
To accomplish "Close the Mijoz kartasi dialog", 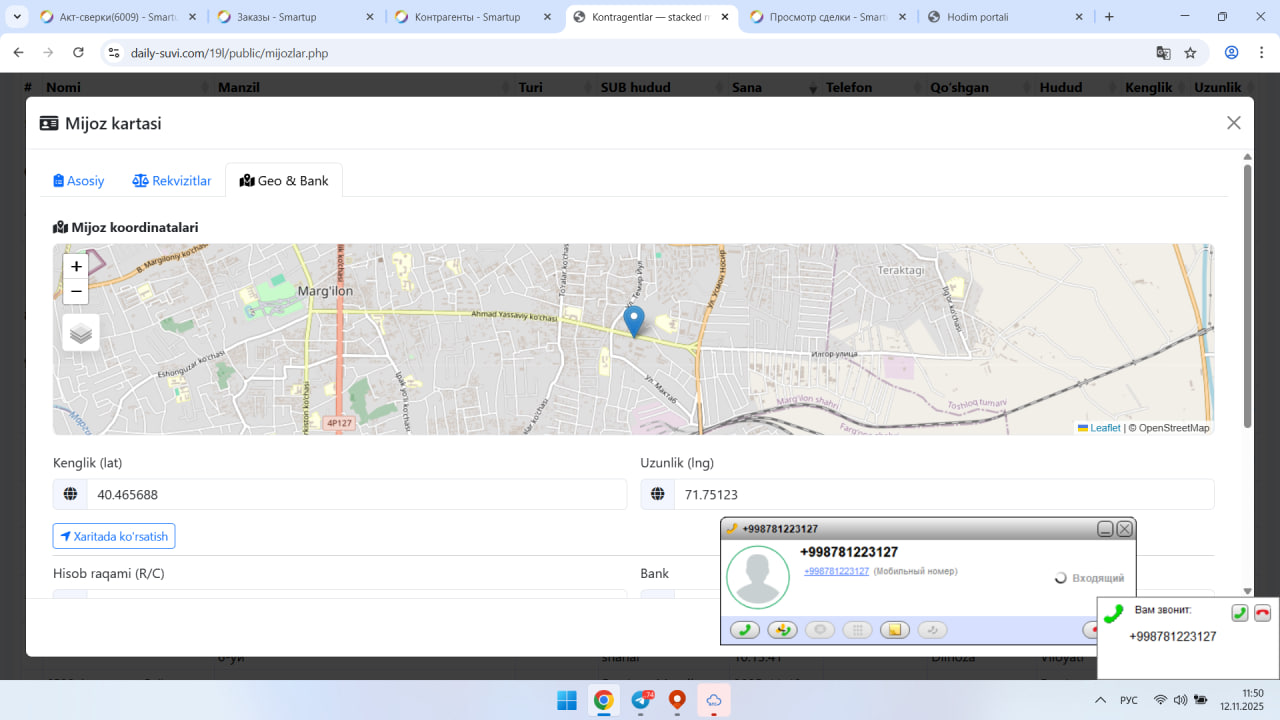I will [x=1233, y=123].
